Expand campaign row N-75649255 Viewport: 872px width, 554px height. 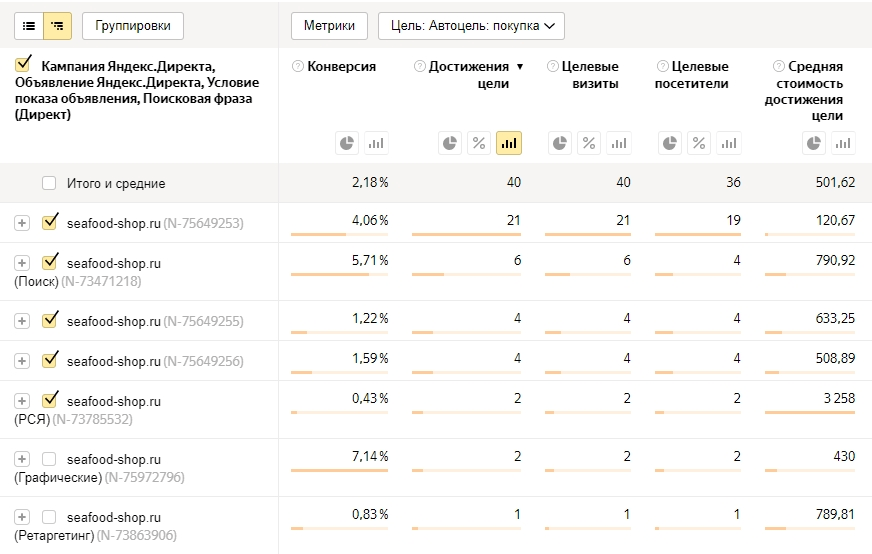[x=22, y=321]
